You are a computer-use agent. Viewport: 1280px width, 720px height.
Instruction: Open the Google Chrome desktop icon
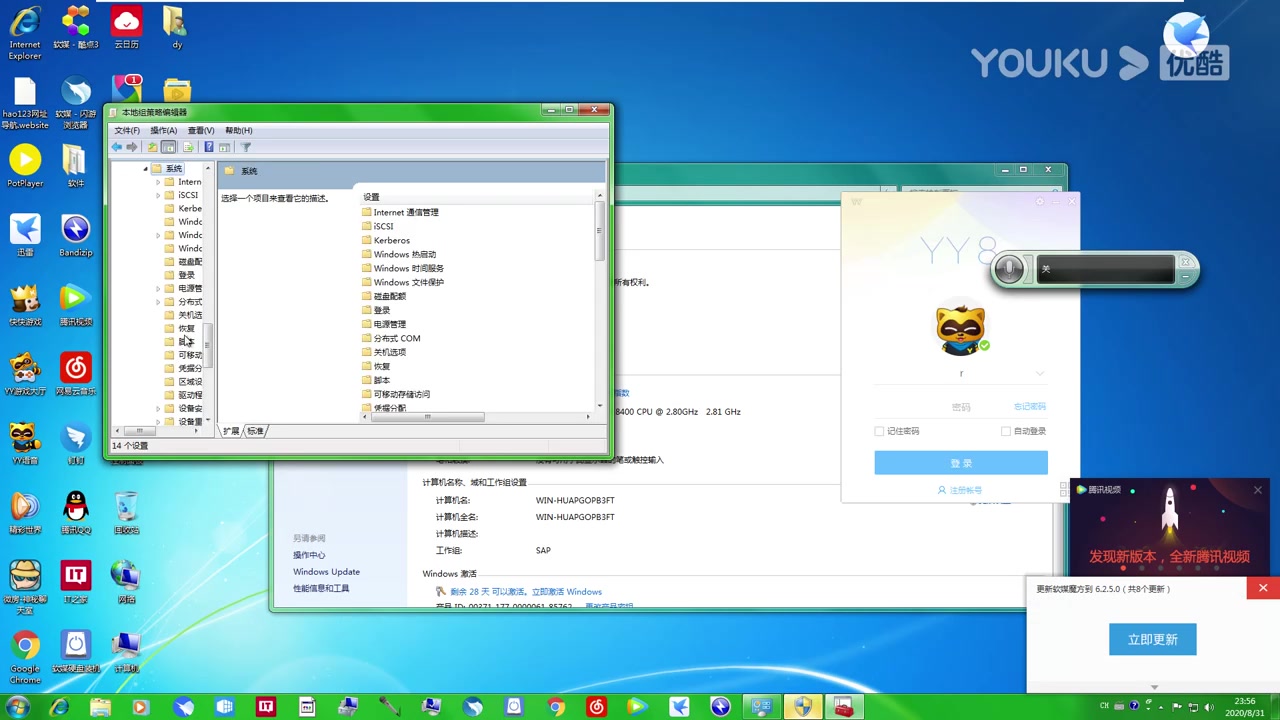tap(25, 656)
